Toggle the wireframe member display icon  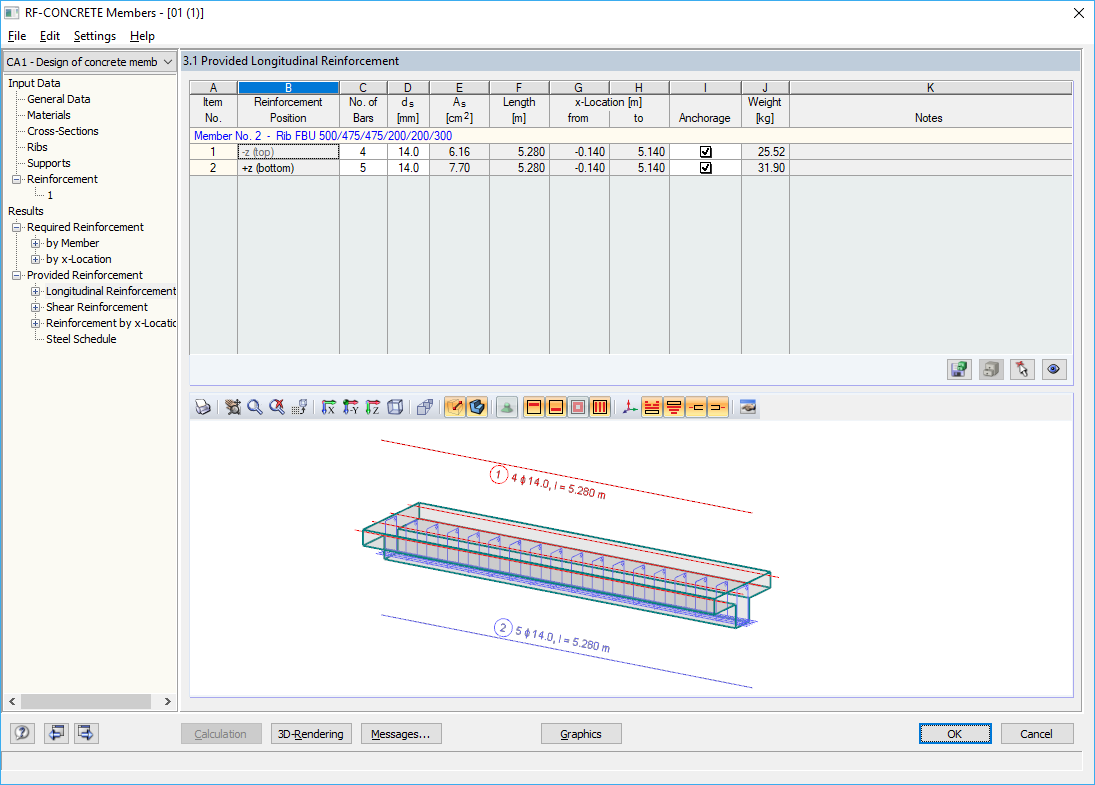click(x=455, y=407)
